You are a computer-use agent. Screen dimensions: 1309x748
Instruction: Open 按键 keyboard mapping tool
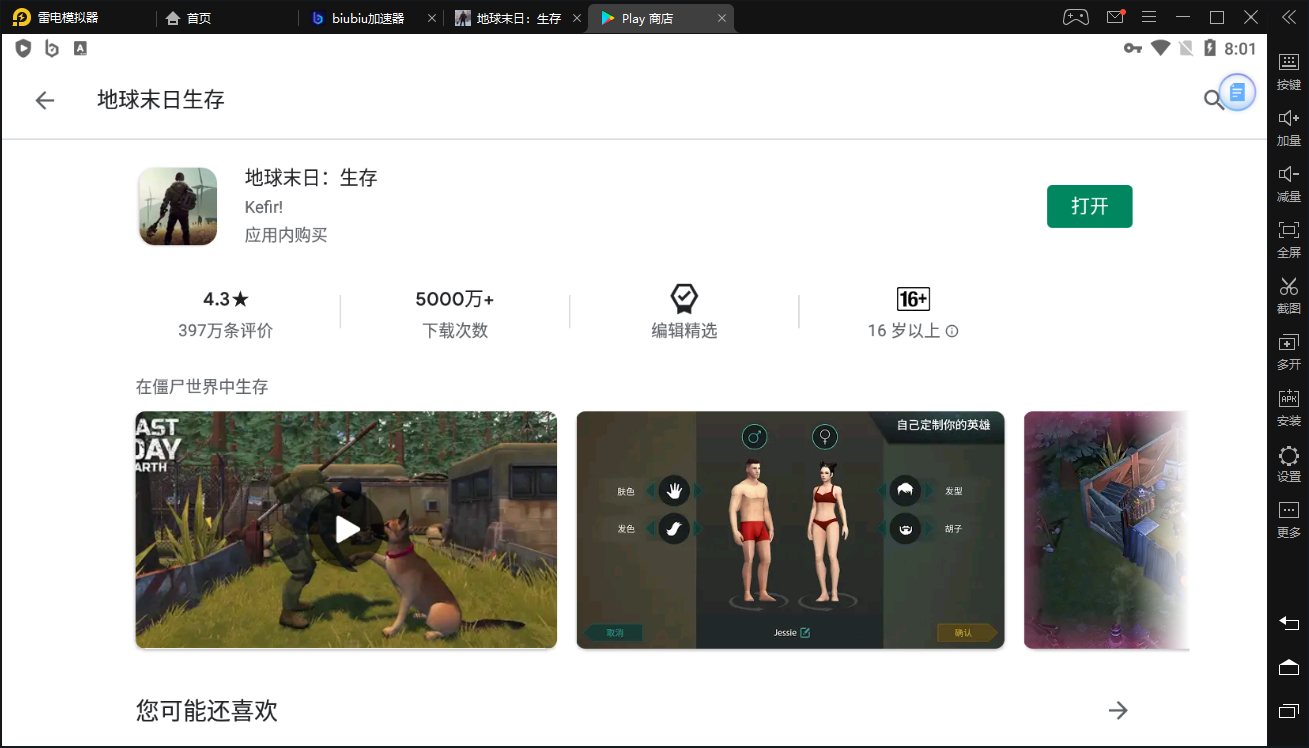coord(1288,70)
